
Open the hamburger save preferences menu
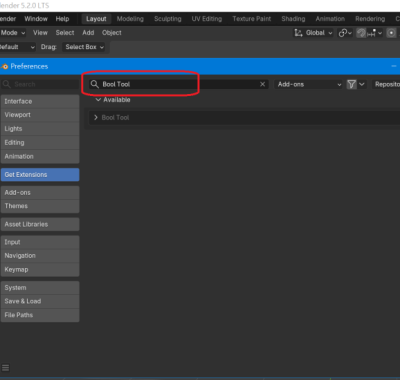pyautogui.click(x=6, y=368)
